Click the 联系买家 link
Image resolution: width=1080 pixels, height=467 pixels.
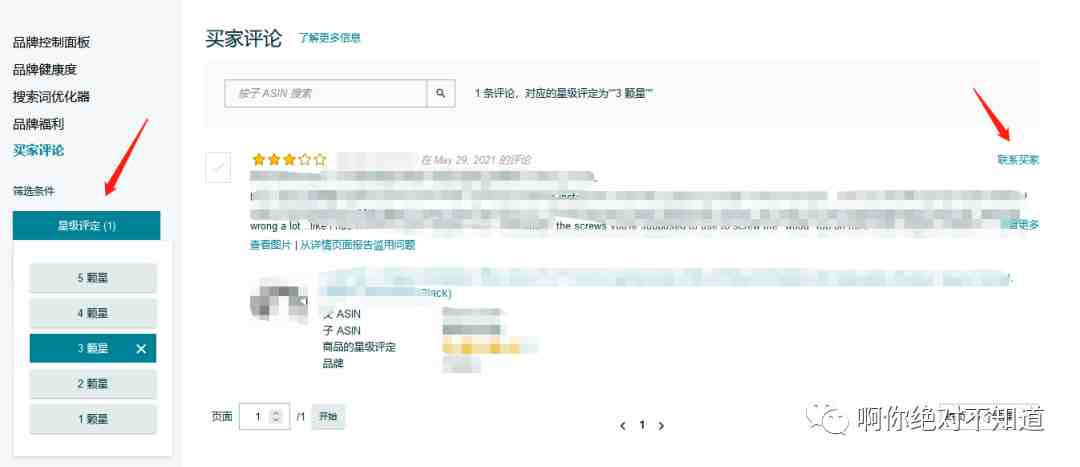pos(1018,160)
